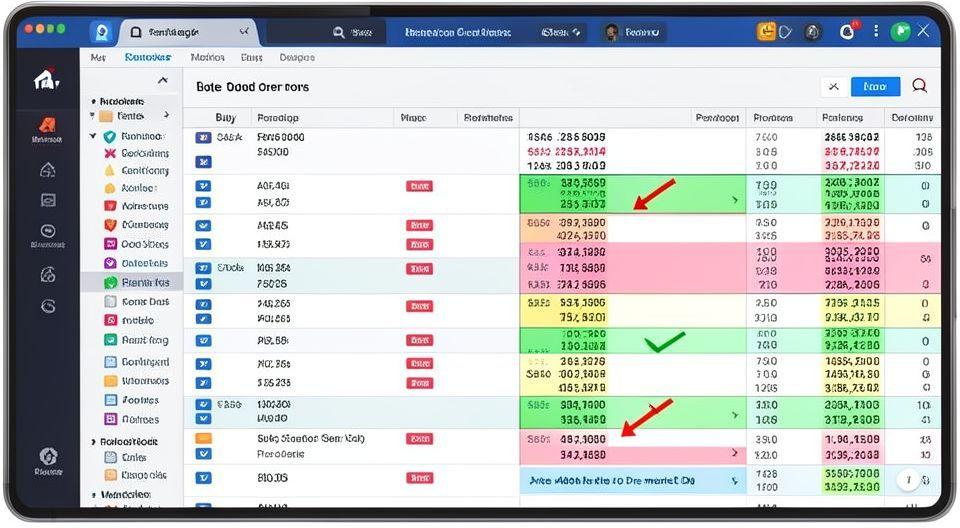Click the red badge button in the second table row
960x528 pixels.
[419, 186]
